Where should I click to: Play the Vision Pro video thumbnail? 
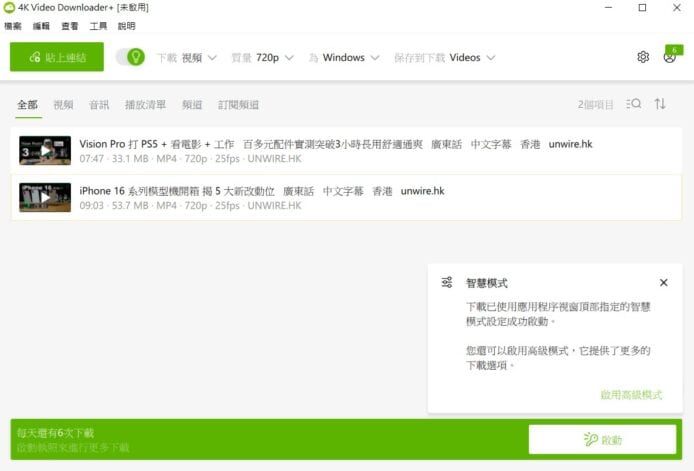[45, 151]
